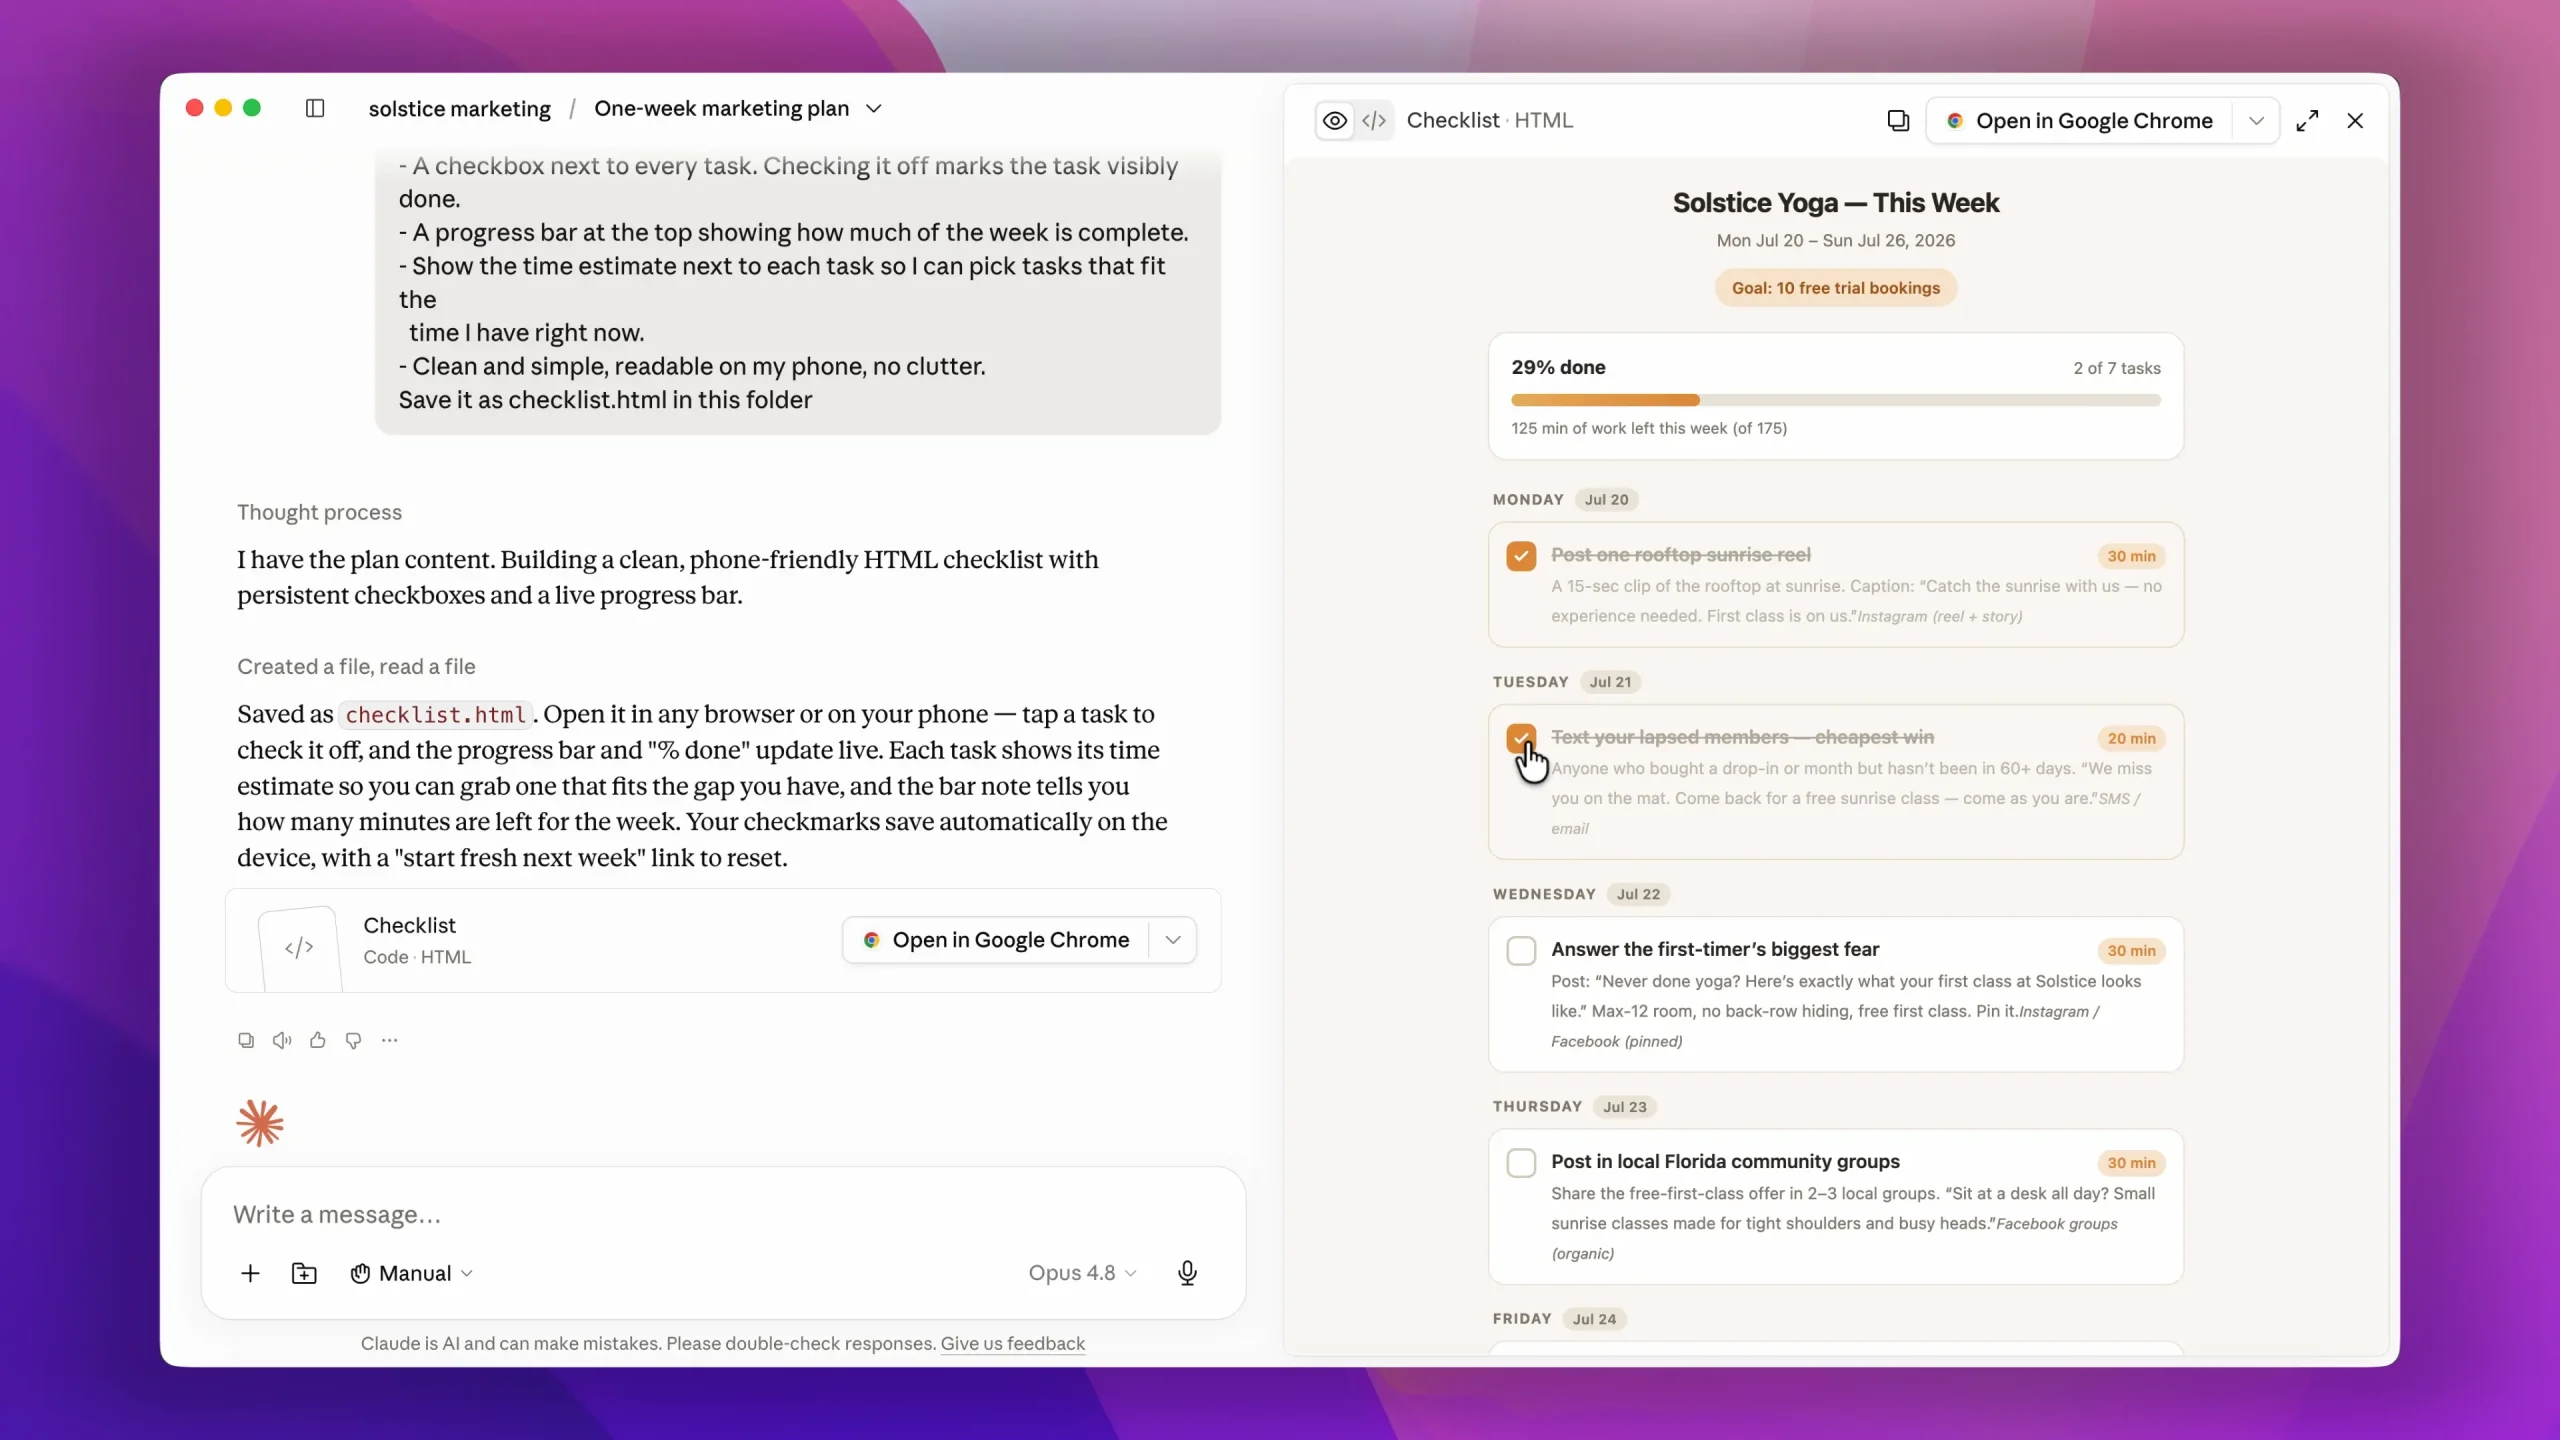This screenshot has height=1440, width=2560.
Task: Mark the response with thumbs down
Action: 353,1040
